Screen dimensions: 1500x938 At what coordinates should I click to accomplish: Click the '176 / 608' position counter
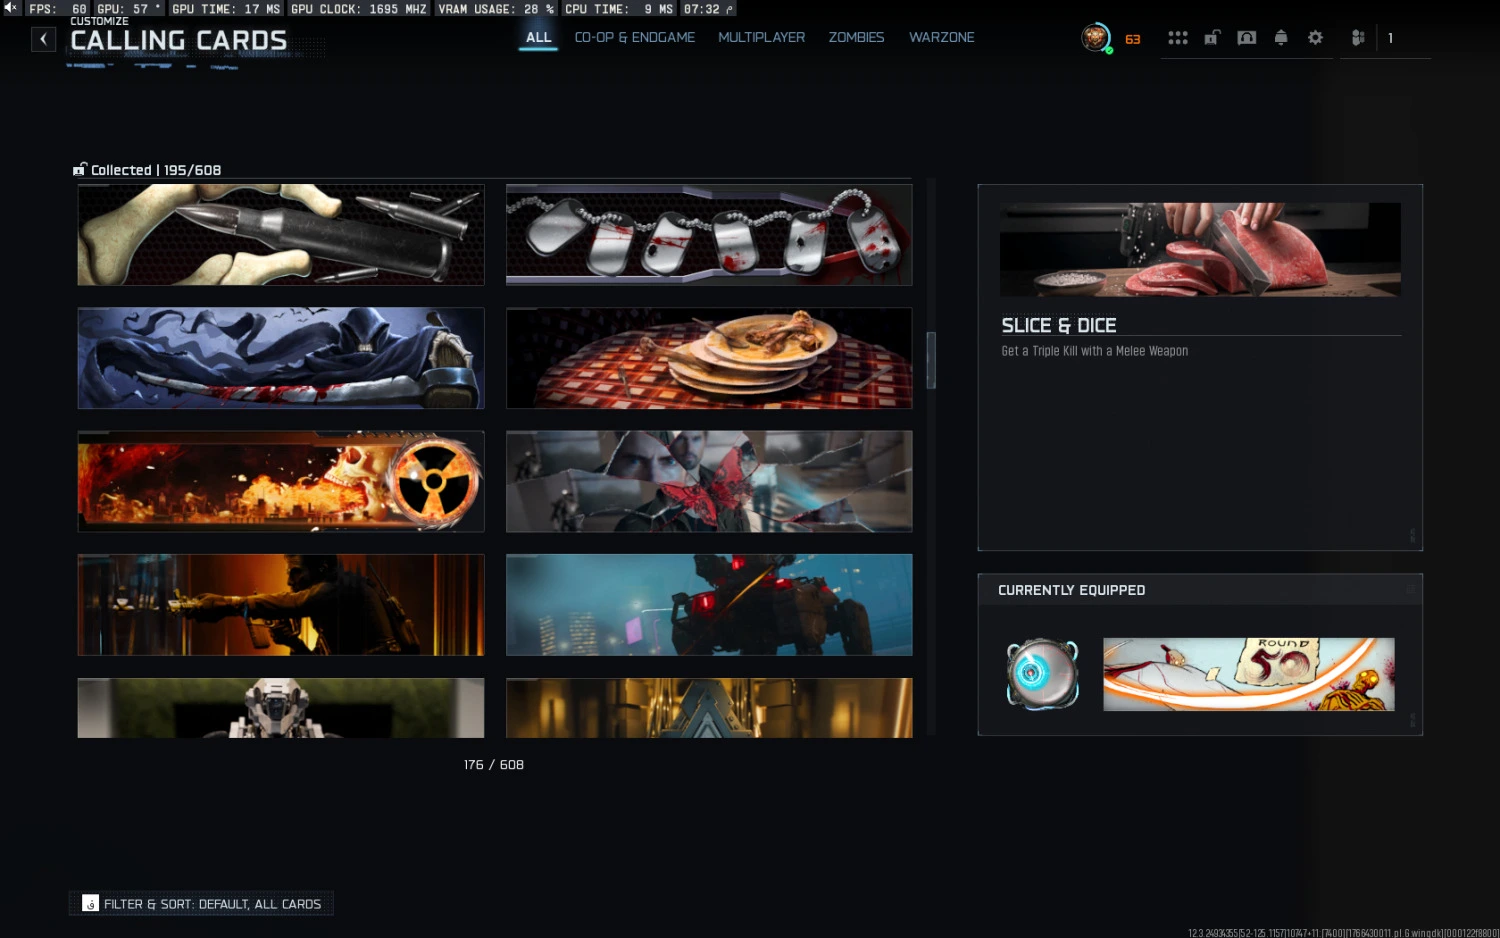pos(494,765)
